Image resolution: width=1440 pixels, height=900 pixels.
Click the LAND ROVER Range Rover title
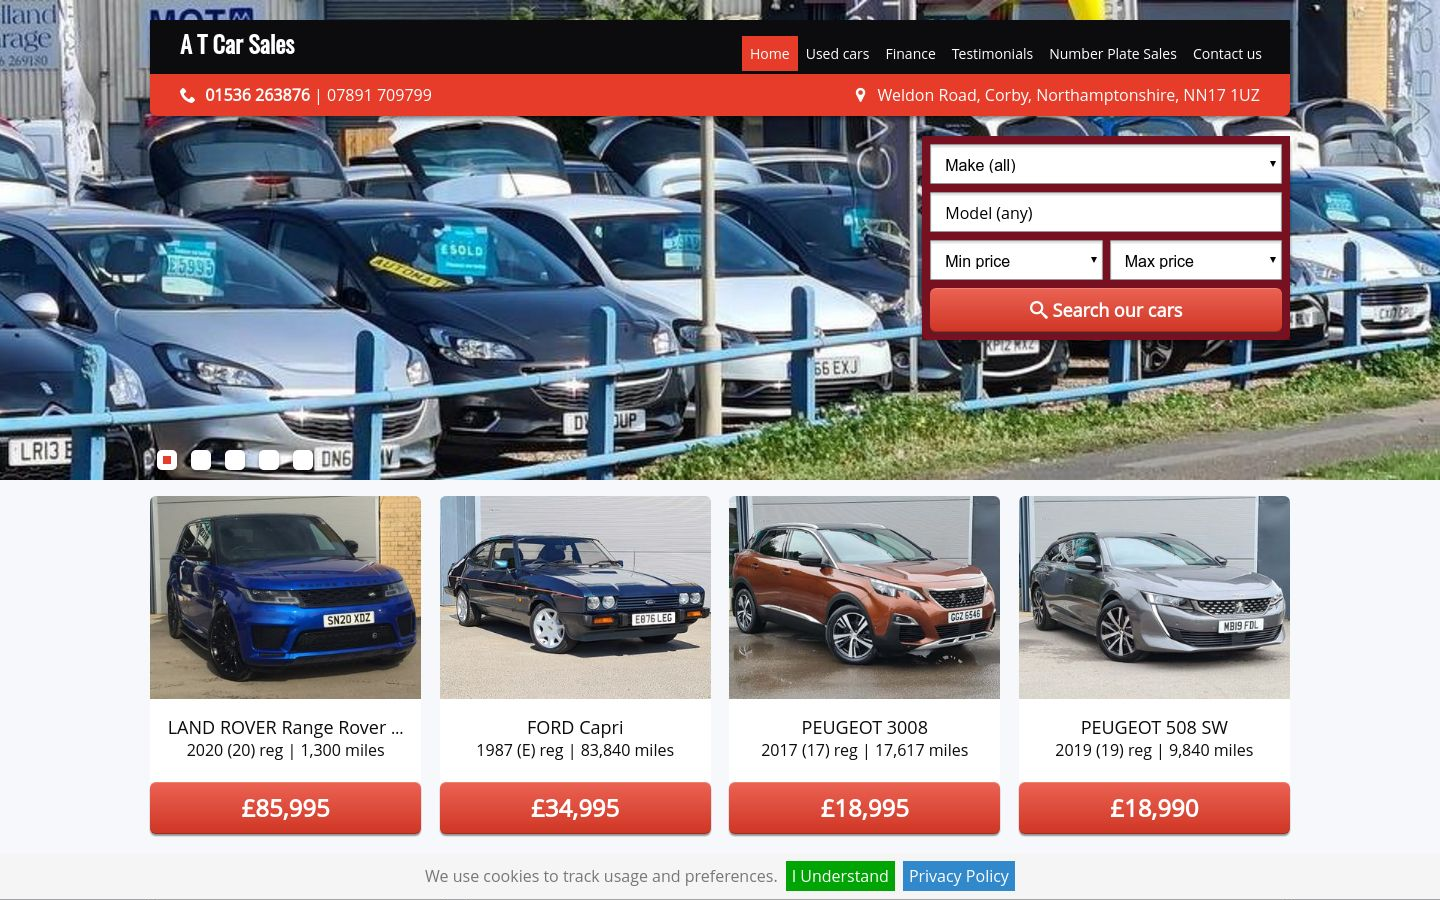click(285, 728)
